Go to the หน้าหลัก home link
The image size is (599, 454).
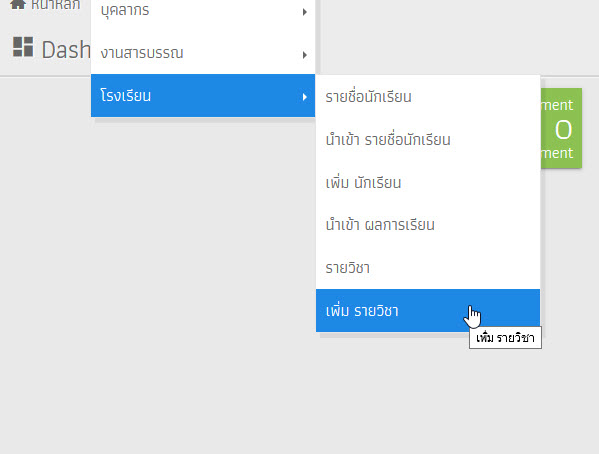tap(56, 5)
